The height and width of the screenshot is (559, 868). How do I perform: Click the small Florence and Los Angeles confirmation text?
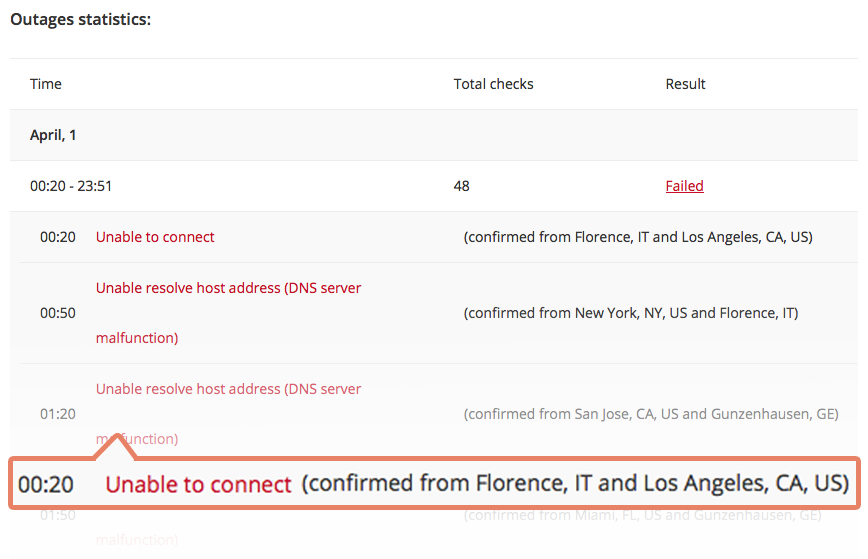[637, 237]
